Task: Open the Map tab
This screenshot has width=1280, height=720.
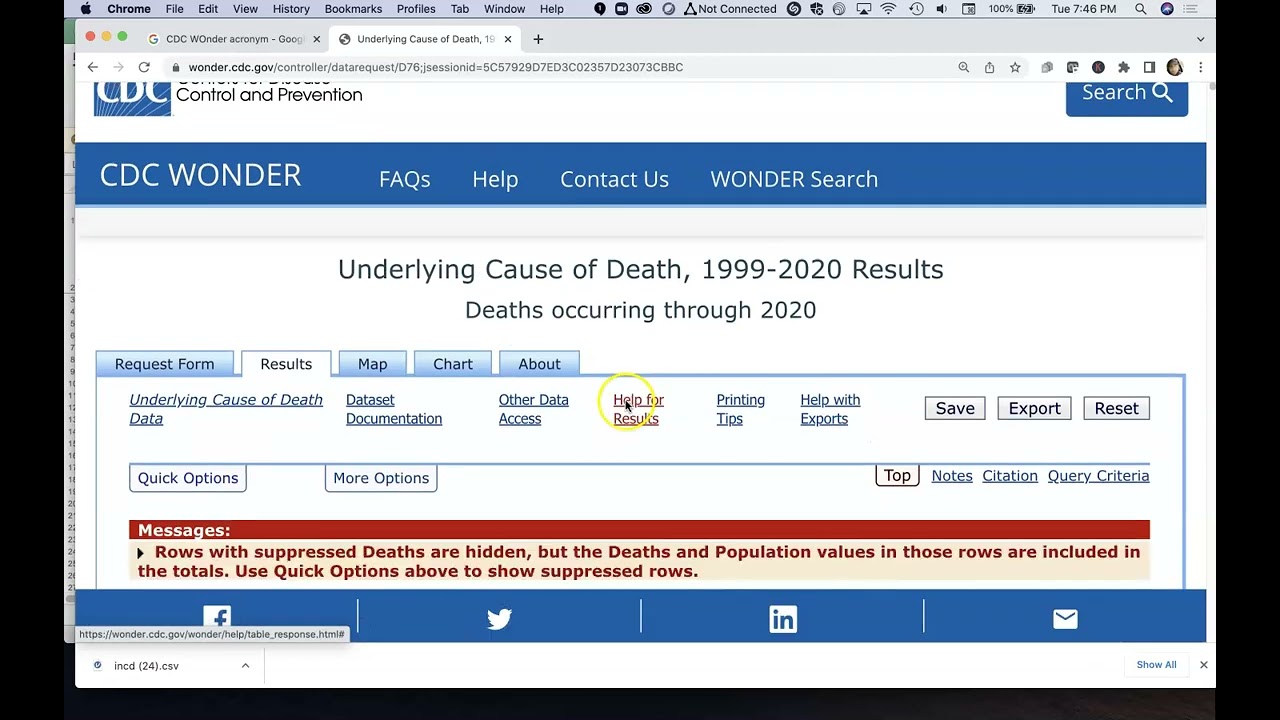Action: (372, 364)
